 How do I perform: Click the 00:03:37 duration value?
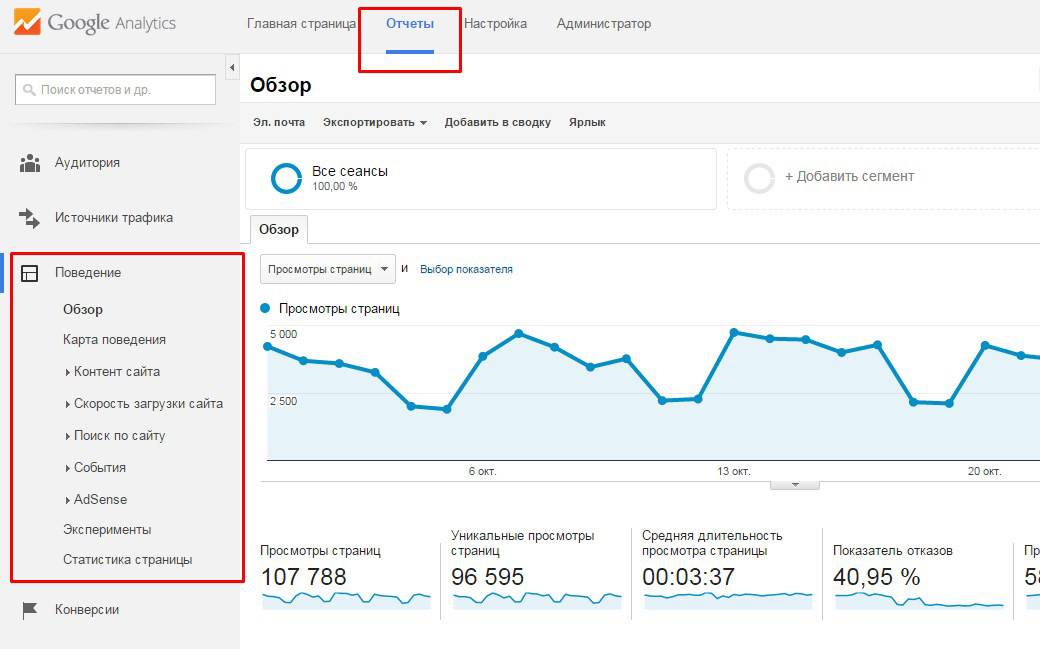point(688,577)
